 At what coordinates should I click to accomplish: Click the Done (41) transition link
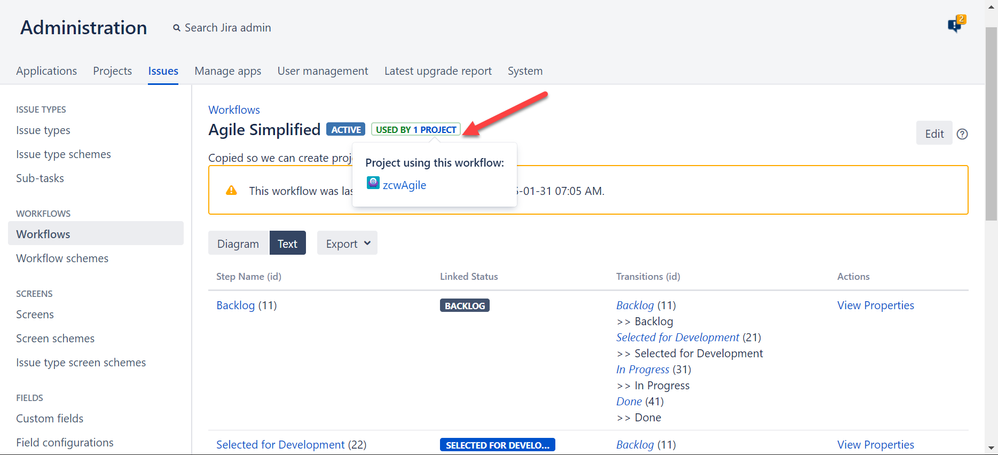(x=629, y=402)
